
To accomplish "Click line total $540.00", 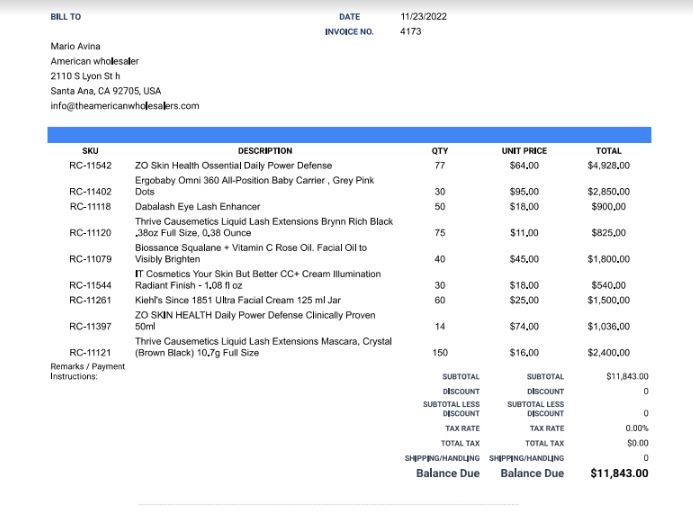I will click(609, 286).
